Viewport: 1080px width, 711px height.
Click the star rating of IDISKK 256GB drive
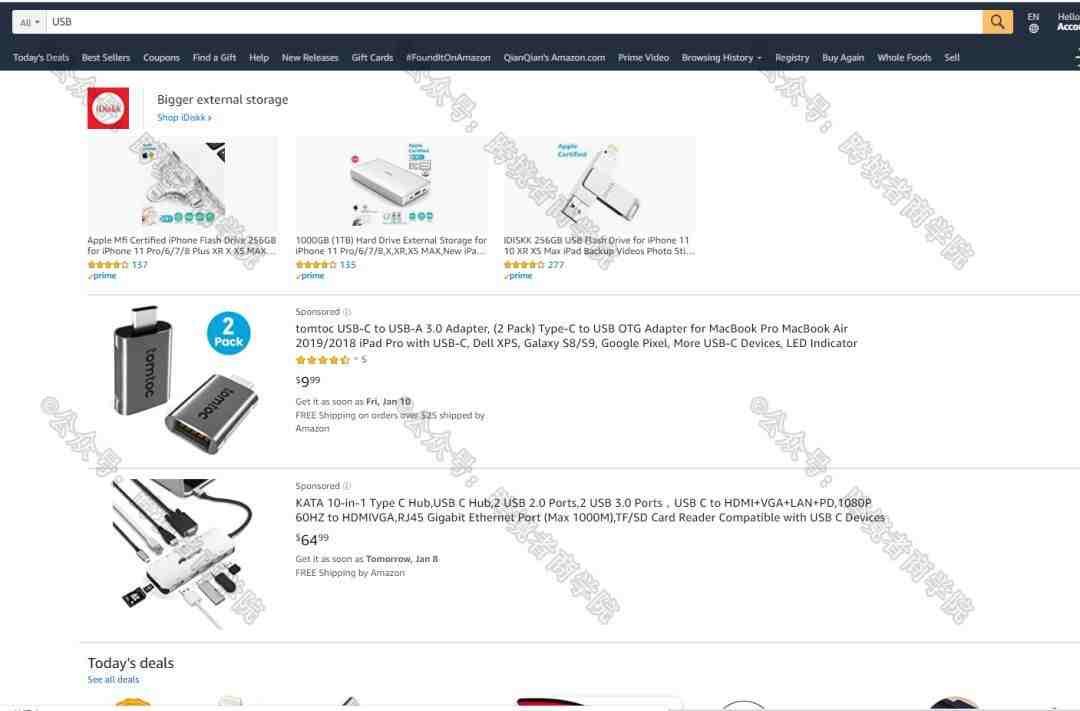click(523, 265)
